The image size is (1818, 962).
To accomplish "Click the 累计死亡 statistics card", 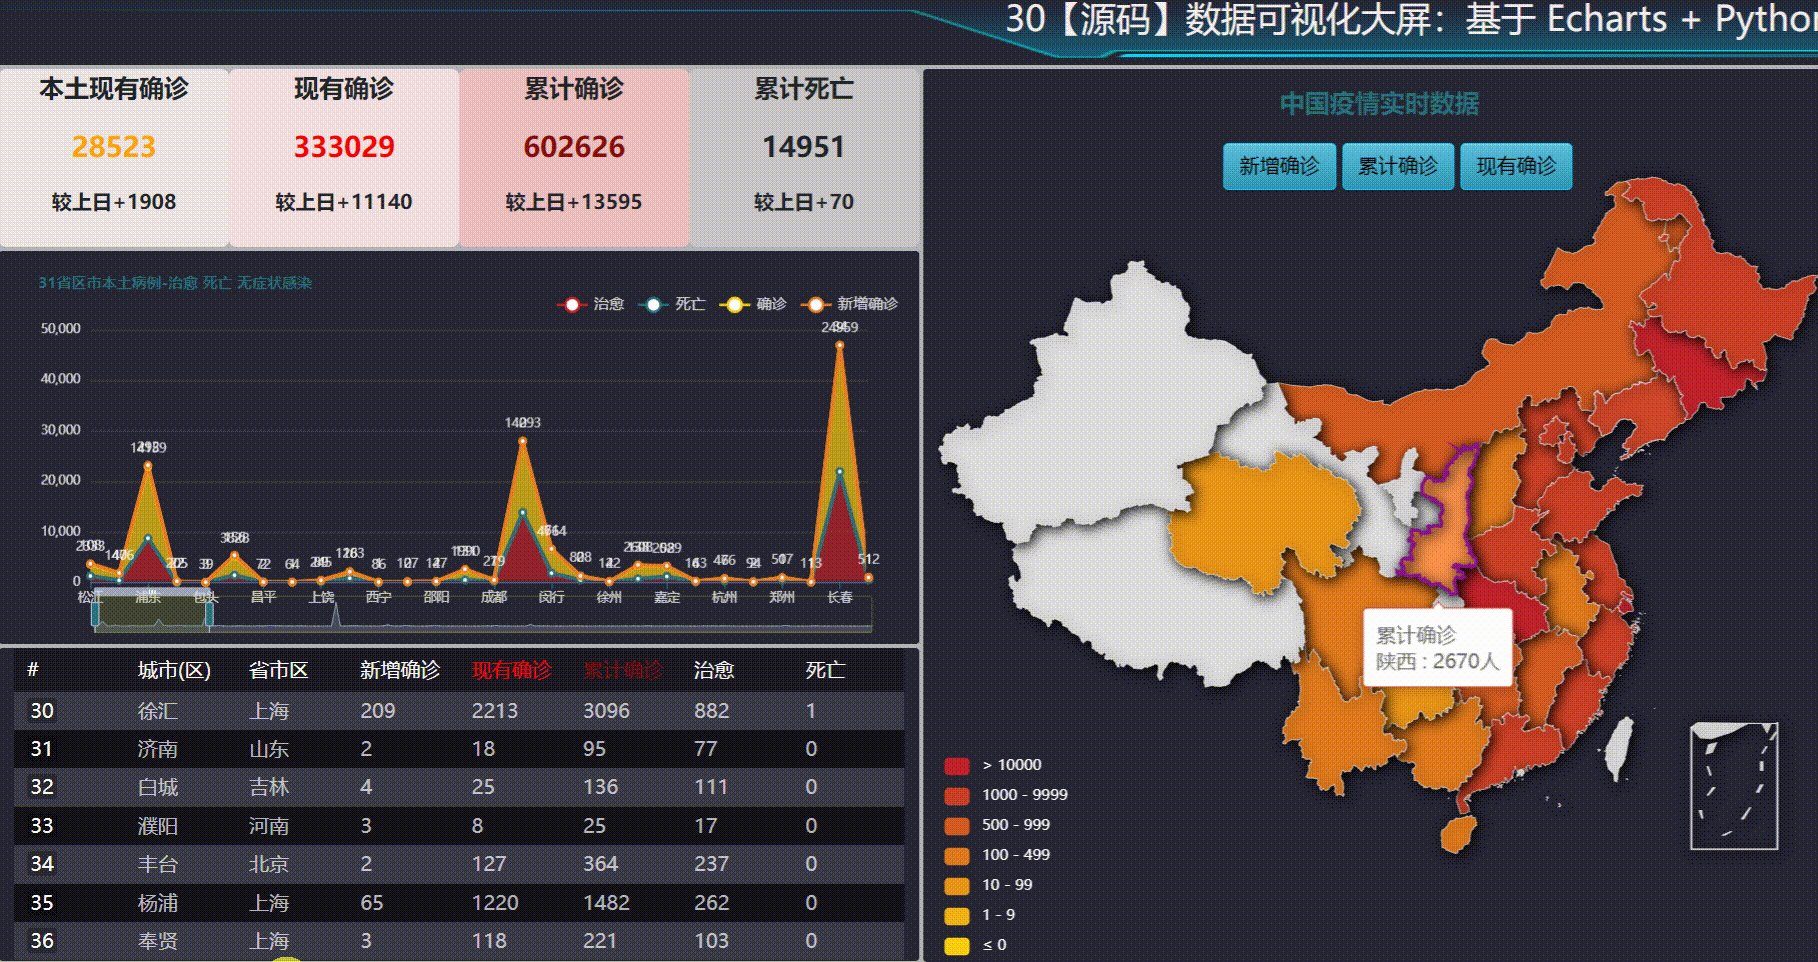I will (x=802, y=155).
